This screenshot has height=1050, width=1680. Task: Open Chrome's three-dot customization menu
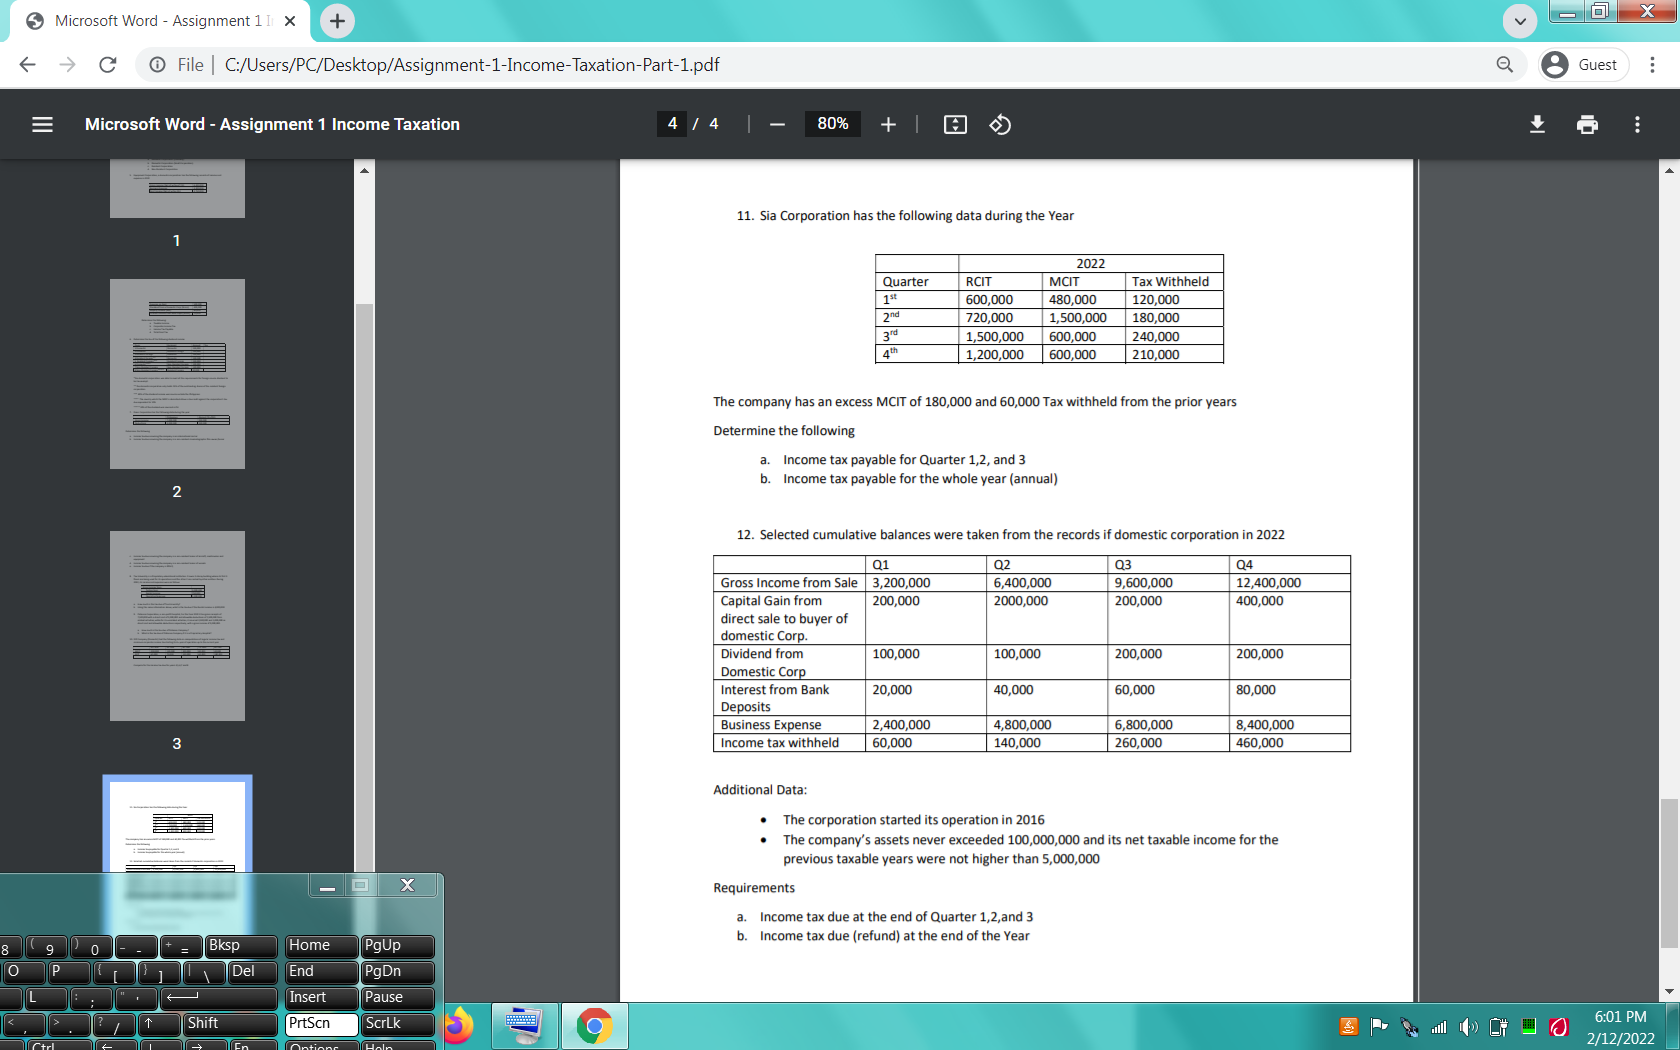1652,64
